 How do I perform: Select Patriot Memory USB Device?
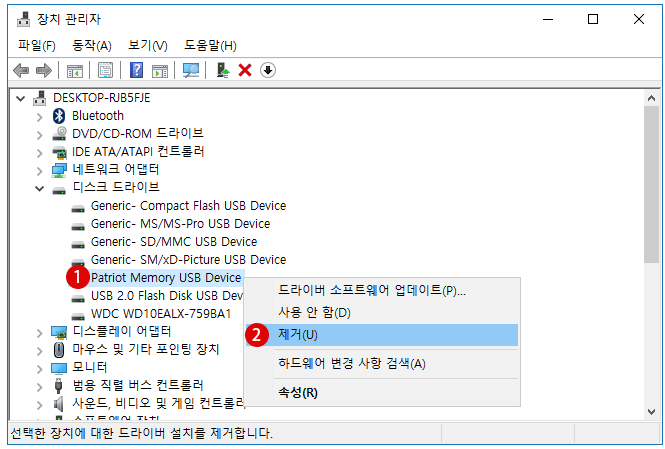(166, 278)
